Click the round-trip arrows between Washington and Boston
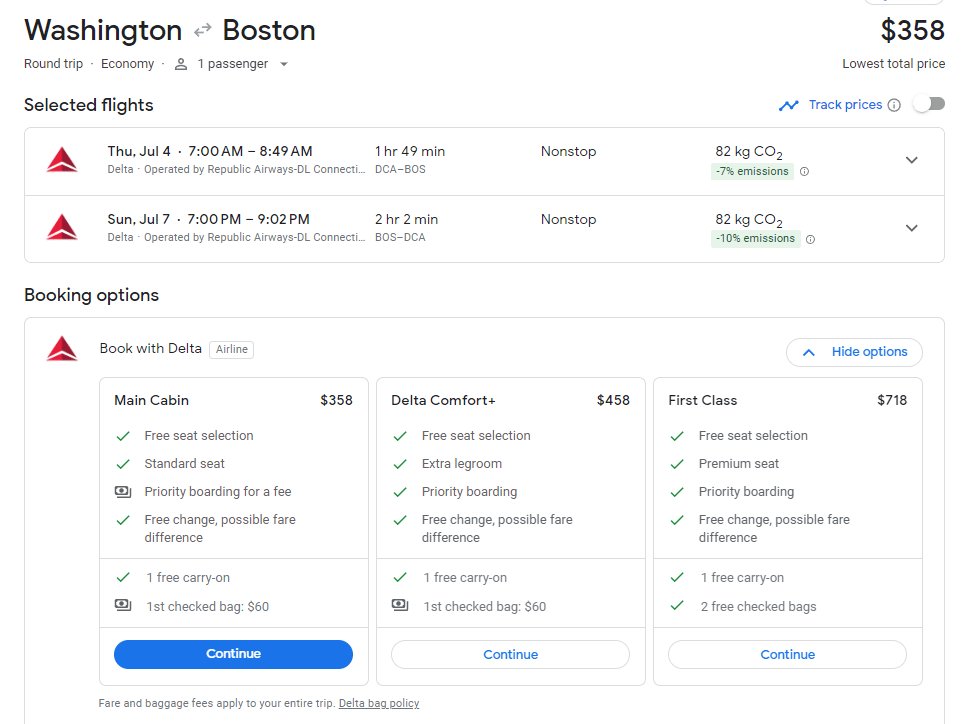This screenshot has height=724, width=979. (x=202, y=31)
